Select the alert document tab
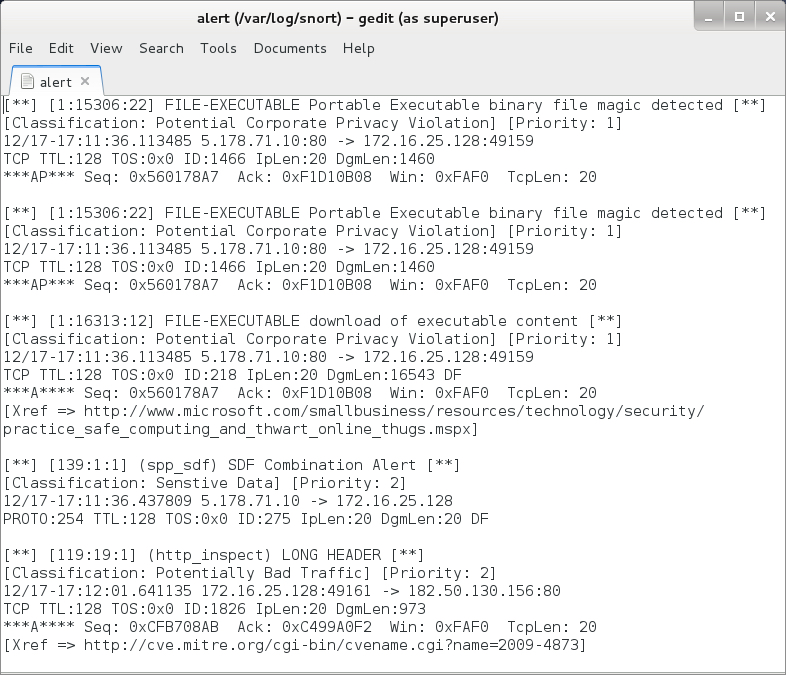Screen dimensions: 786x675 [x=56, y=81]
